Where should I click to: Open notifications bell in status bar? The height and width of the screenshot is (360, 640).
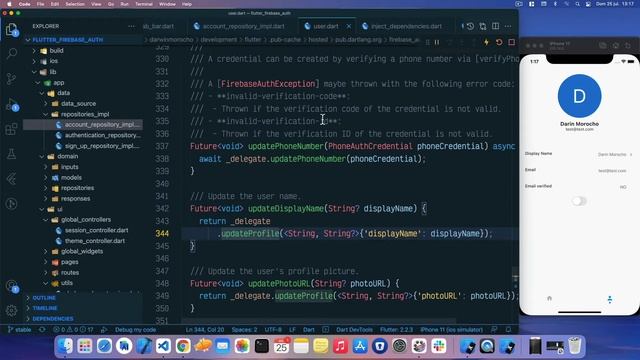(x=508, y=330)
